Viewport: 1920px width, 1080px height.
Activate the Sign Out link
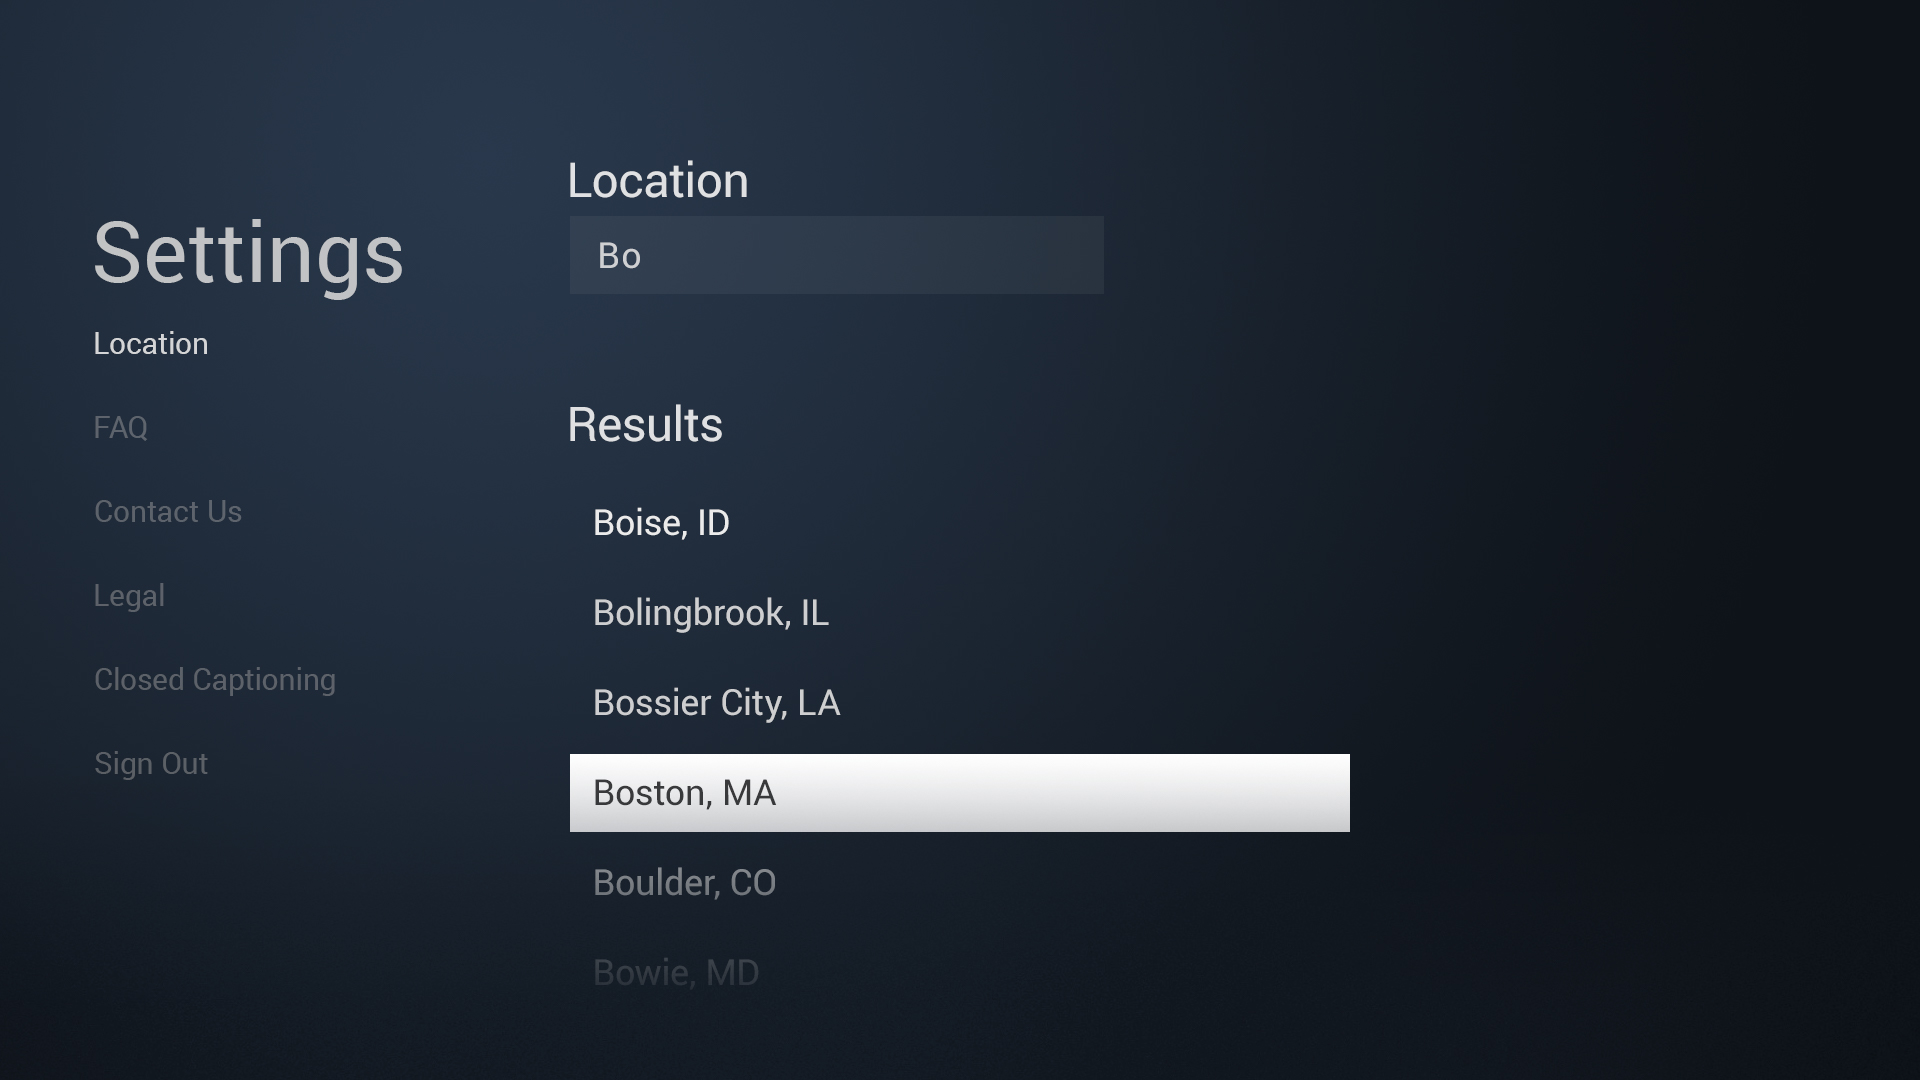pos(151,764)
